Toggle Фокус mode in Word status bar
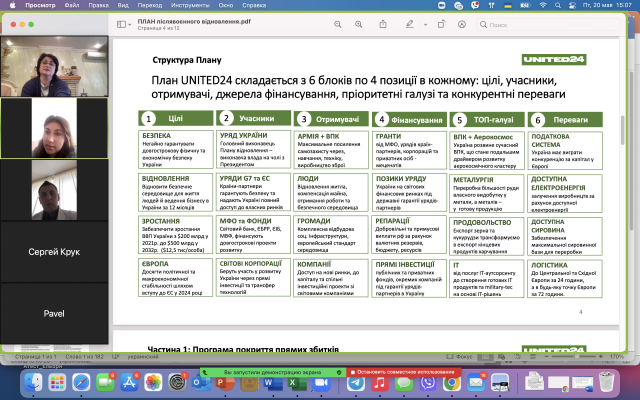 [460, 357]
